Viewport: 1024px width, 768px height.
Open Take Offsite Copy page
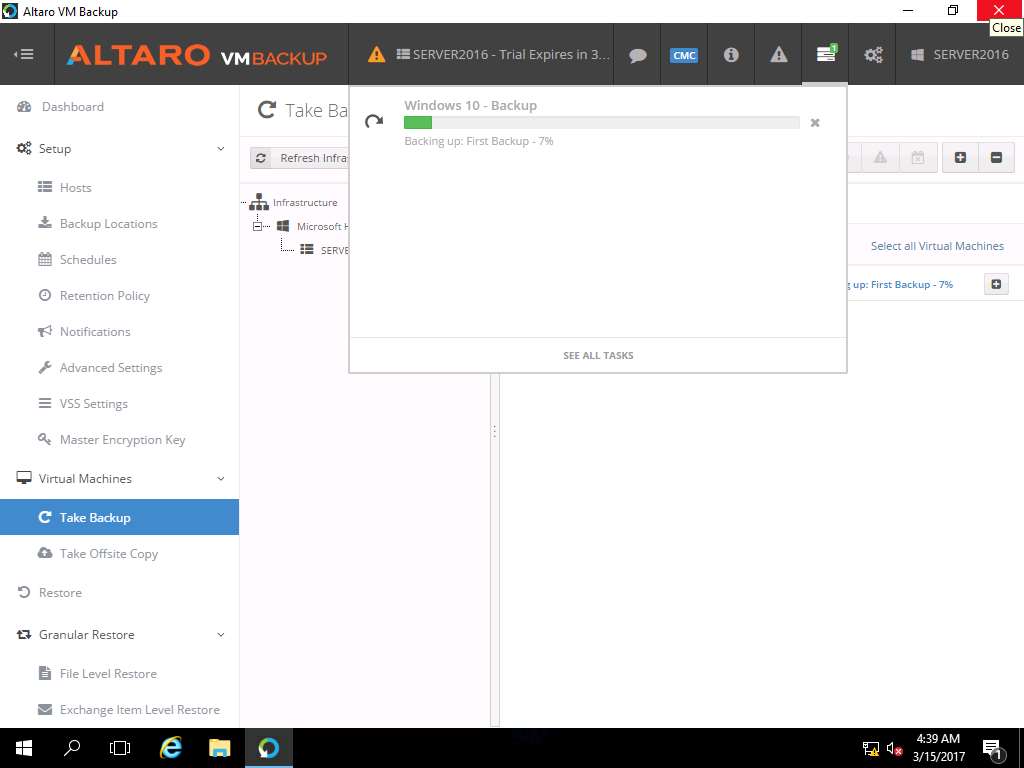coord(108,554)
